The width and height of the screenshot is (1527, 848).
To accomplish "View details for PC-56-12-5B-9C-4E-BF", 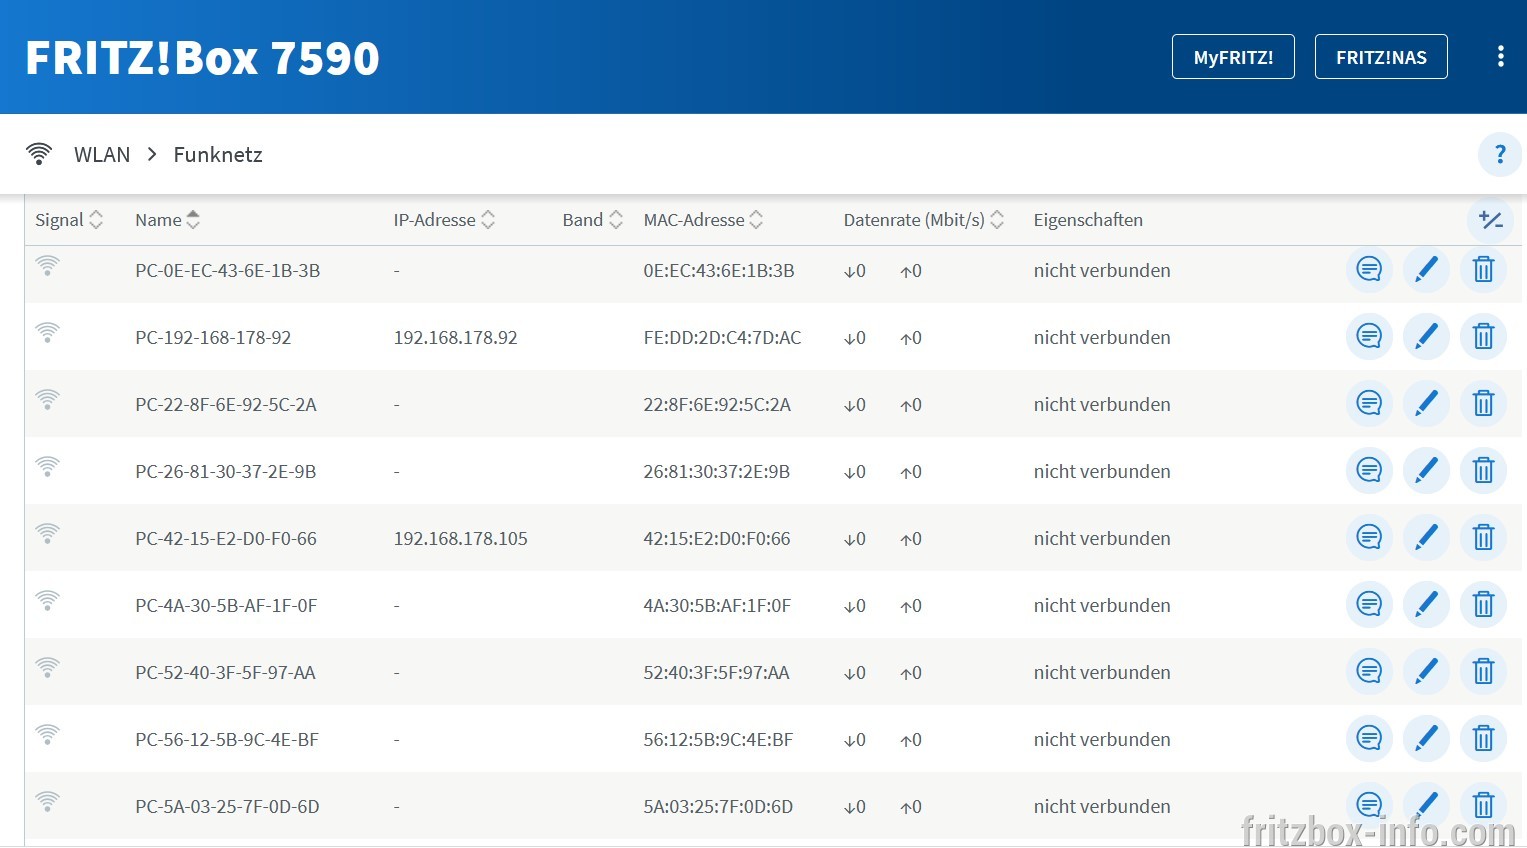I will click(x=1369, y=739).
